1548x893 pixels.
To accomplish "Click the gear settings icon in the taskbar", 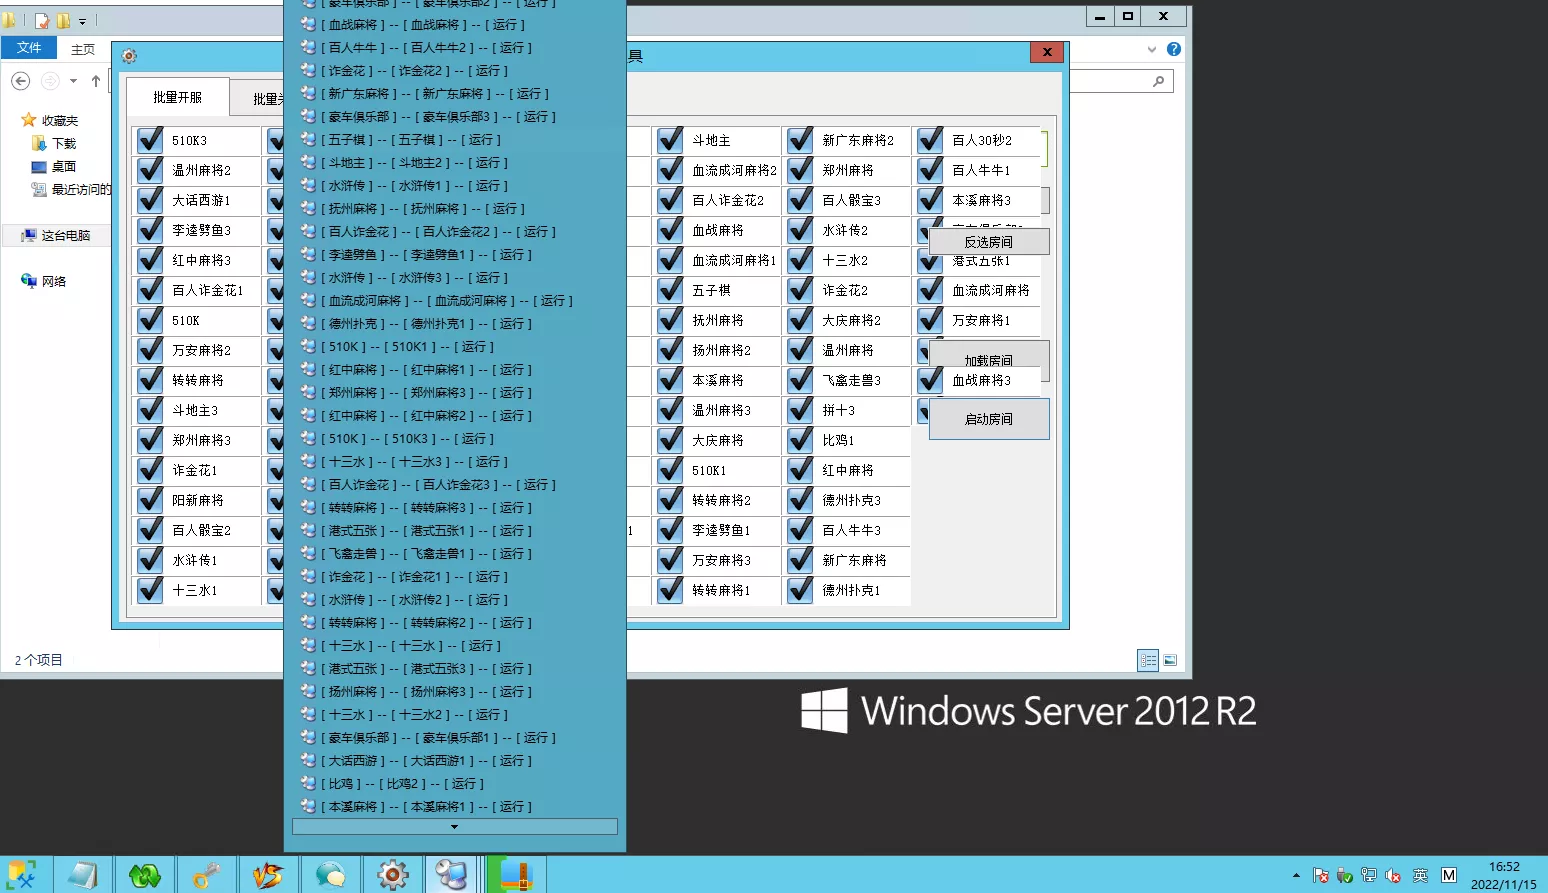I will [x=392, y=875].
